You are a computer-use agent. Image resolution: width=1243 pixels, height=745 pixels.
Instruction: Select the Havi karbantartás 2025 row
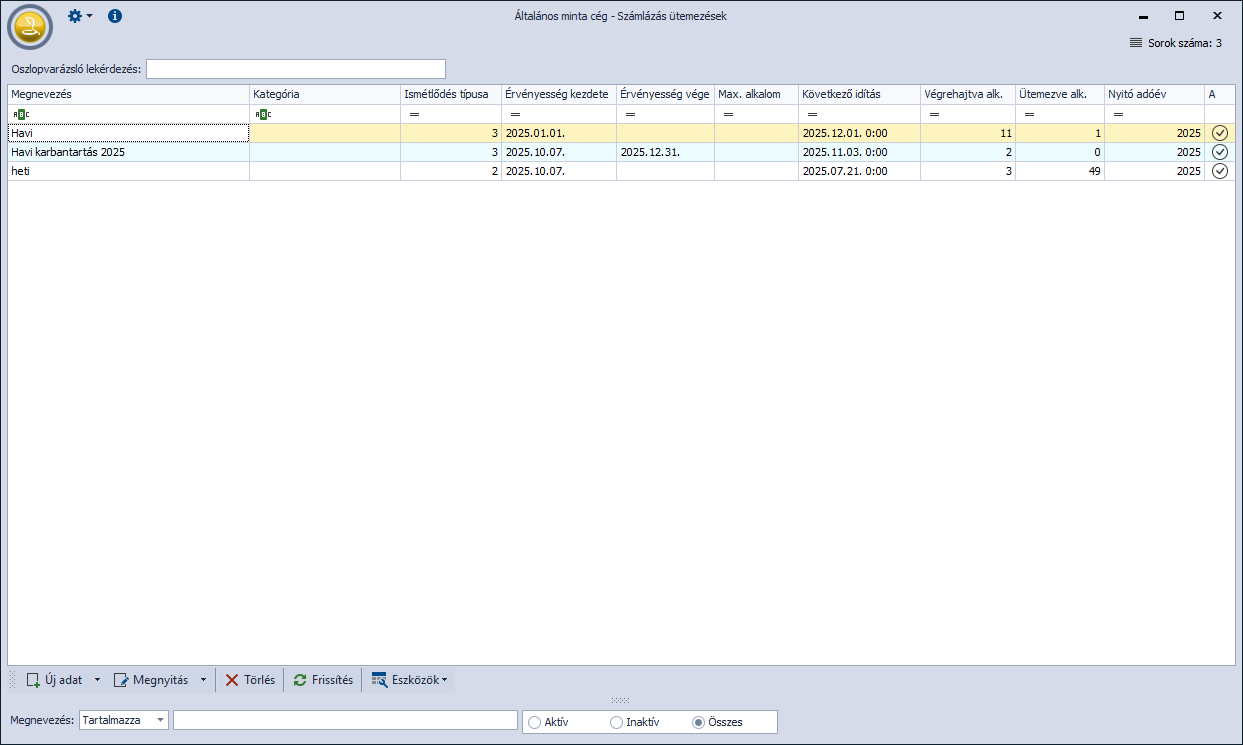tap(128, 152)
